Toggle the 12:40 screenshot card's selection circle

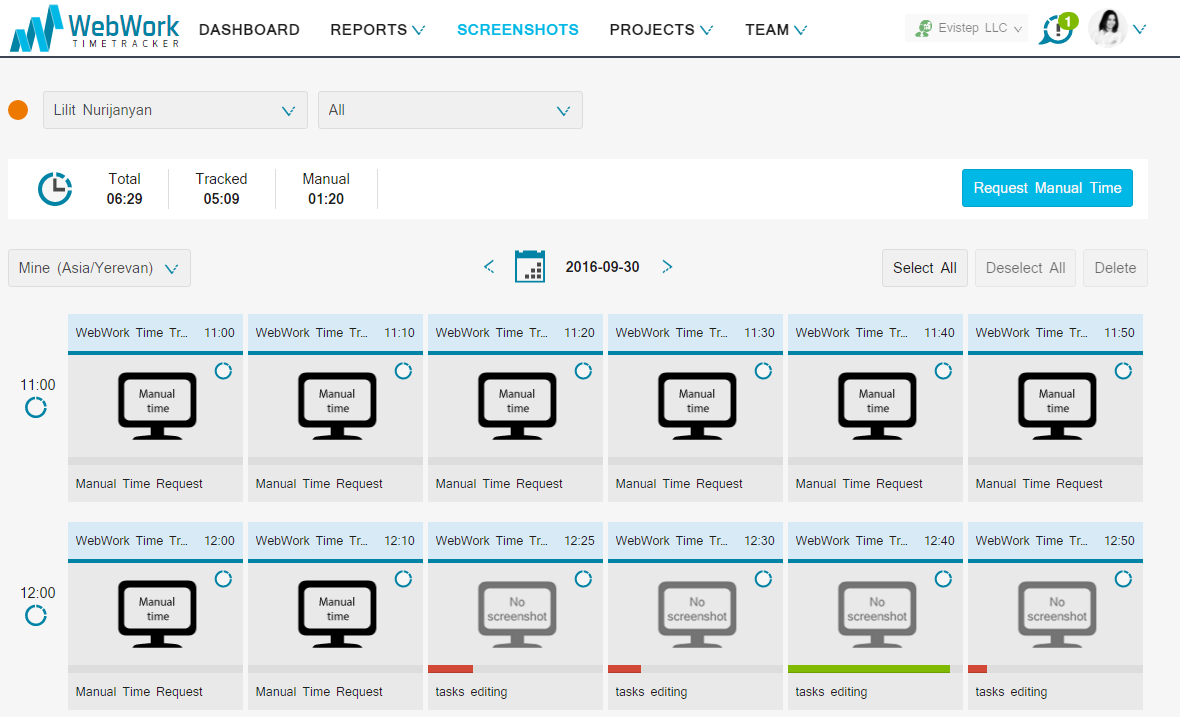point(943,579)
